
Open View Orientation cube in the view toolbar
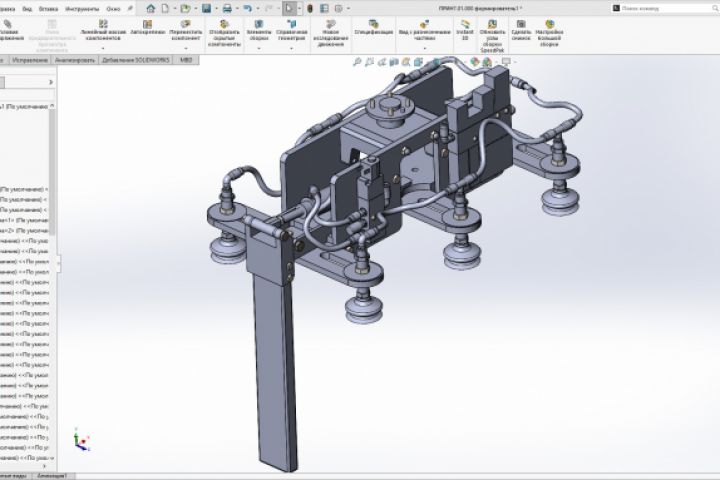click(418, 62)
